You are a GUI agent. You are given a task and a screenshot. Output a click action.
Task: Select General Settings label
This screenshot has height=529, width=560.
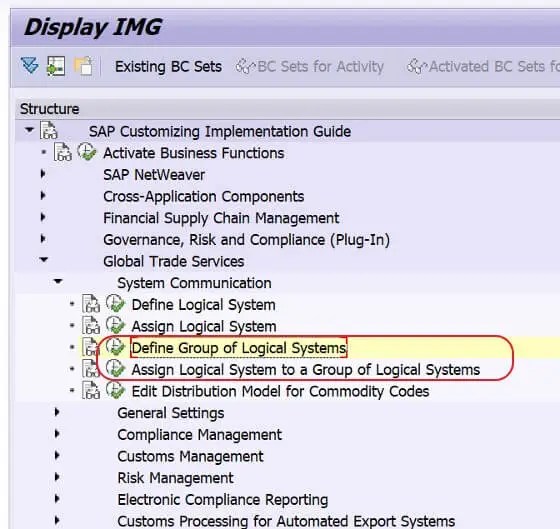pyautogui.click(x=171, y=413)
